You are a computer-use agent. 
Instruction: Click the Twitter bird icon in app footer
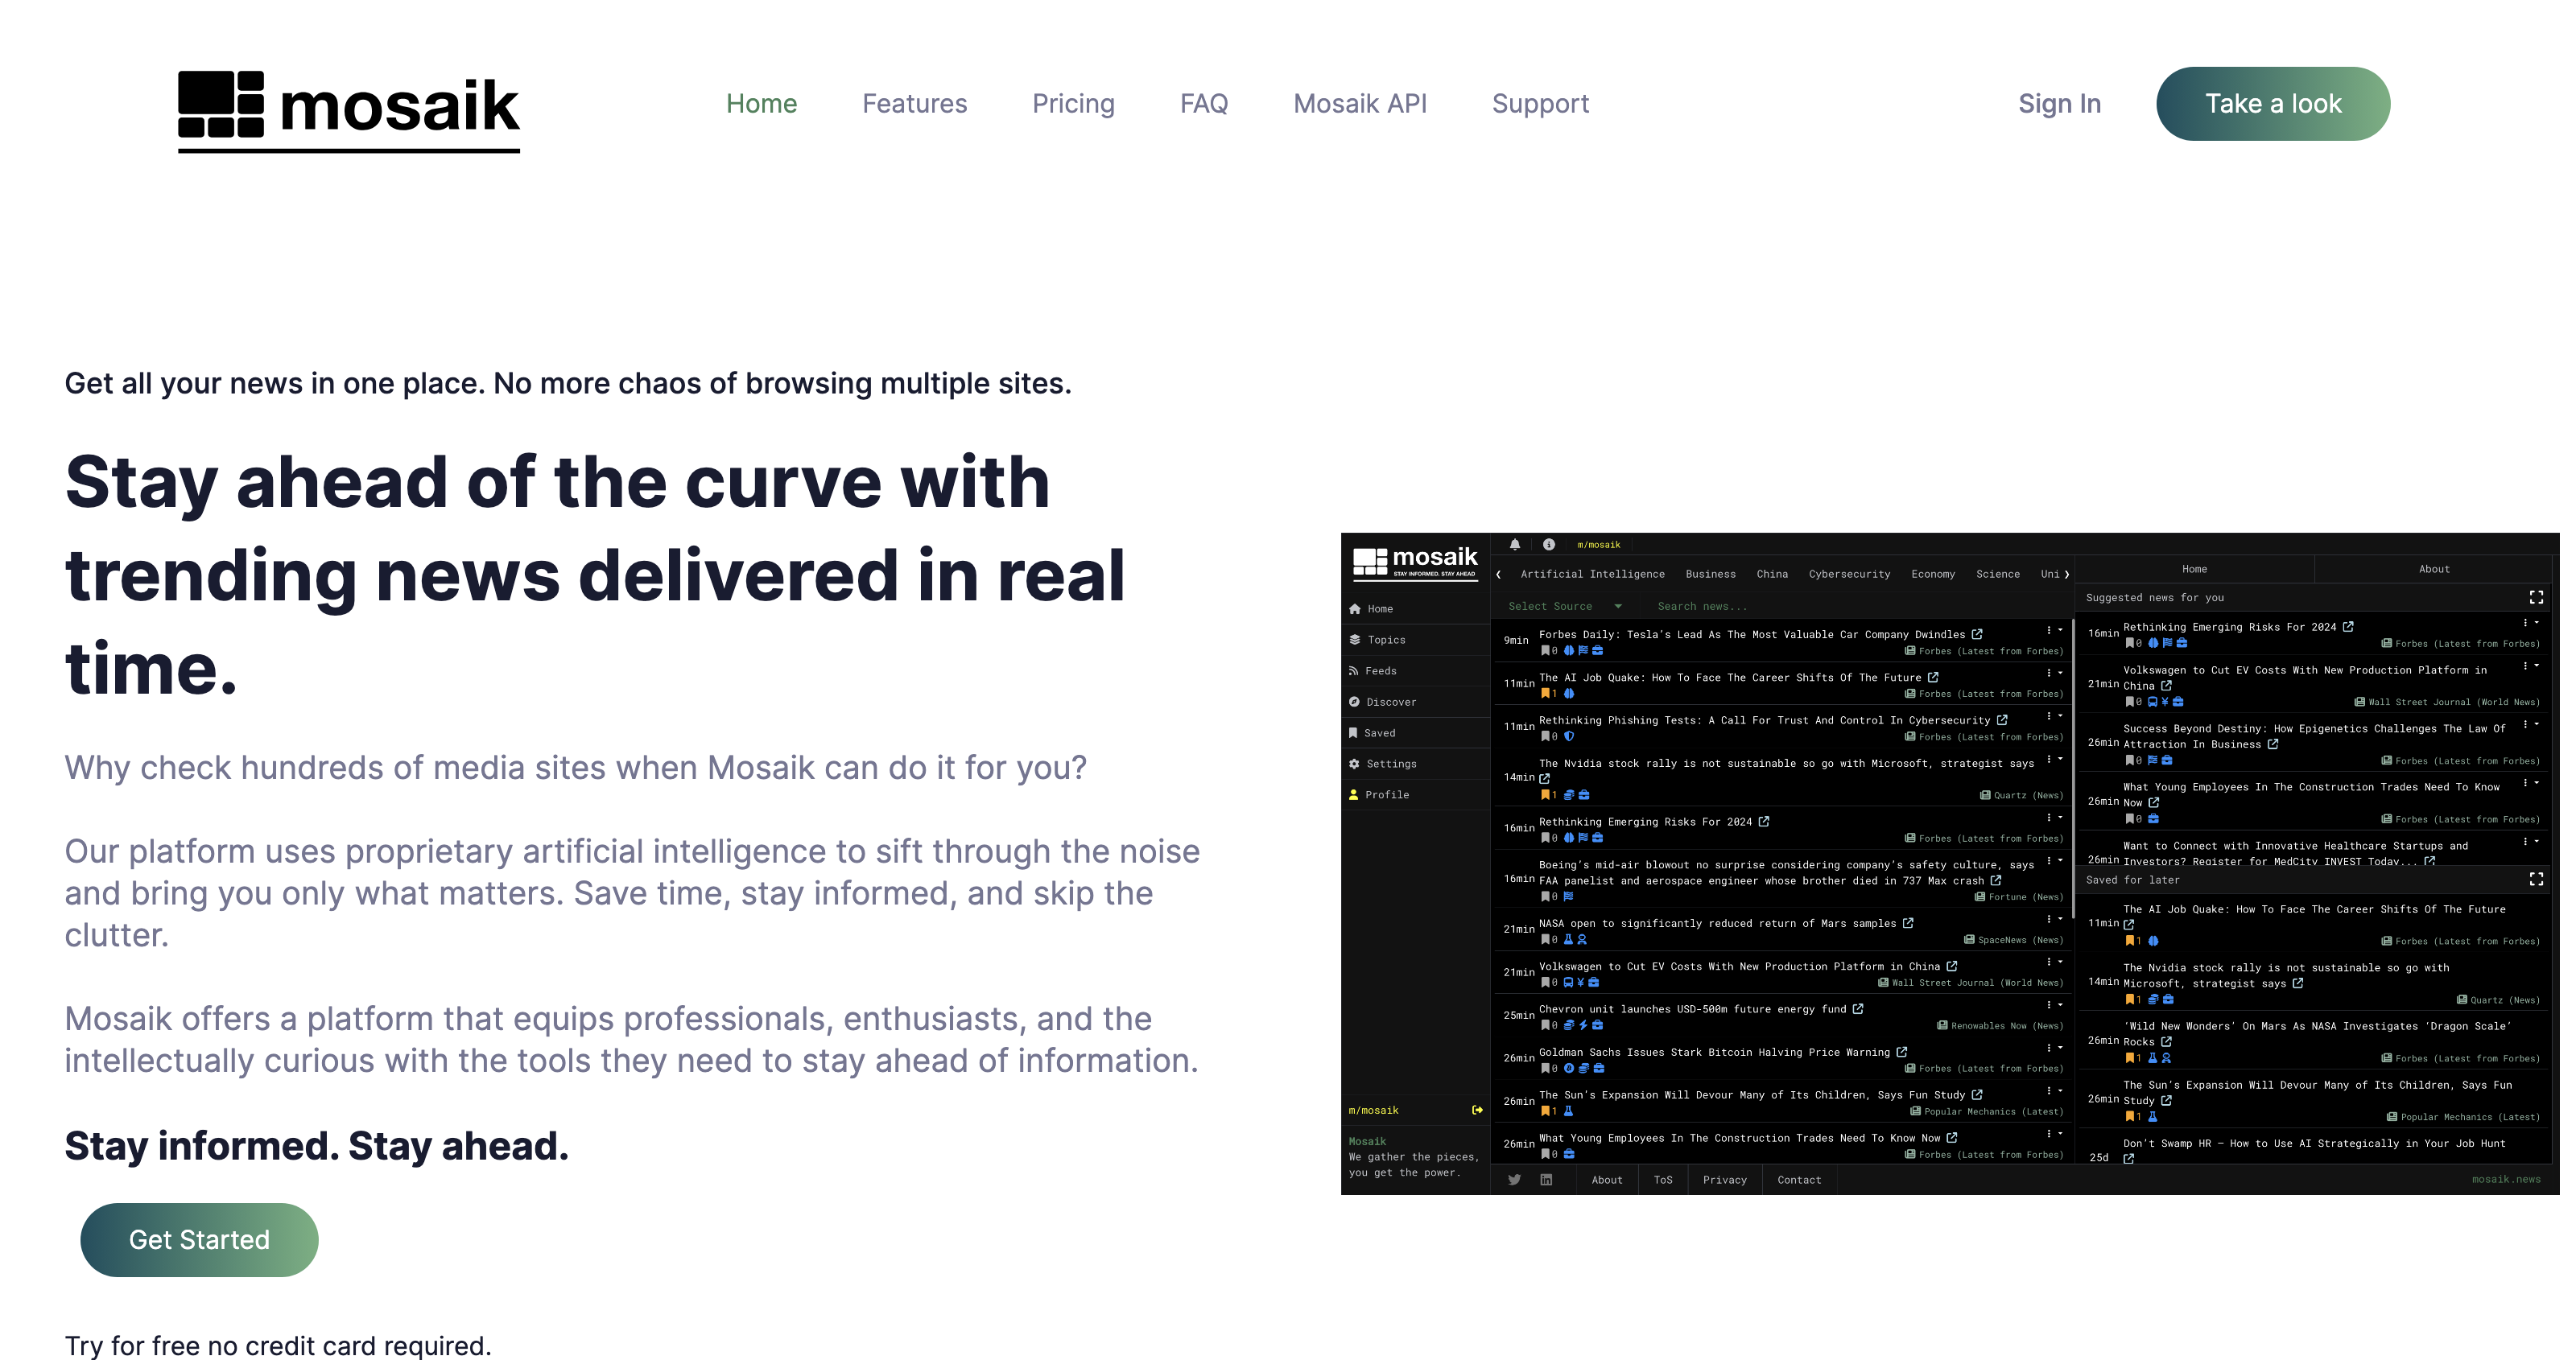click(1515, 1180)
